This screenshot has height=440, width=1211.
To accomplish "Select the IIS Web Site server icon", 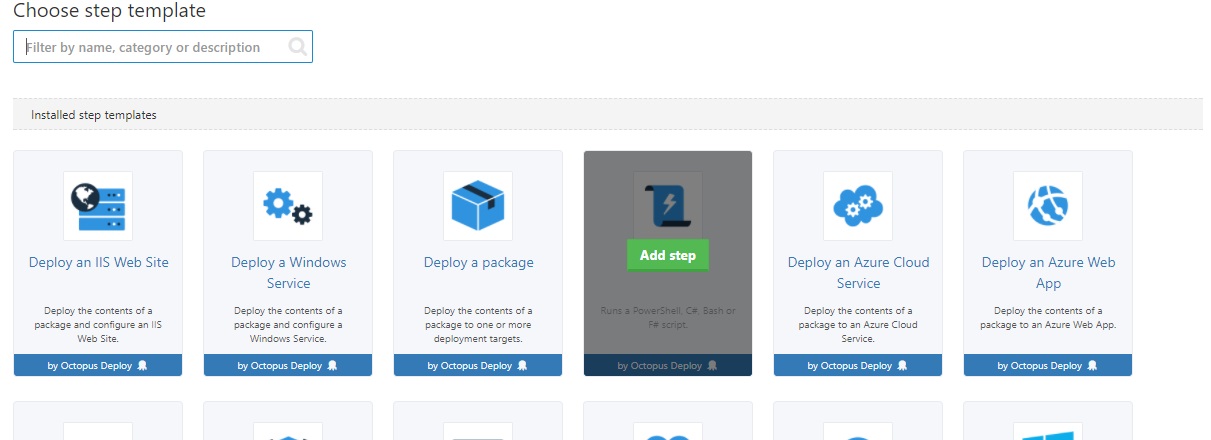I will tap(98, 205).
